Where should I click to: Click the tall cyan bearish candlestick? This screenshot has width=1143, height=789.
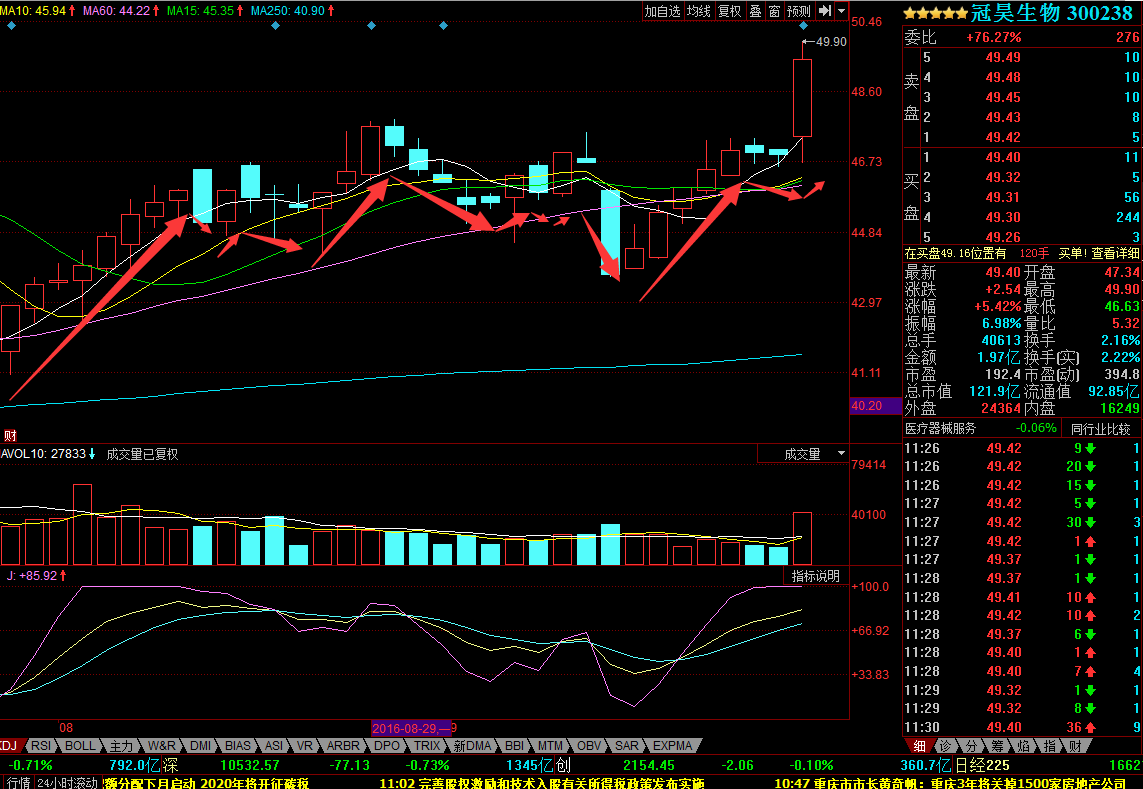click(x=610, y=232)
